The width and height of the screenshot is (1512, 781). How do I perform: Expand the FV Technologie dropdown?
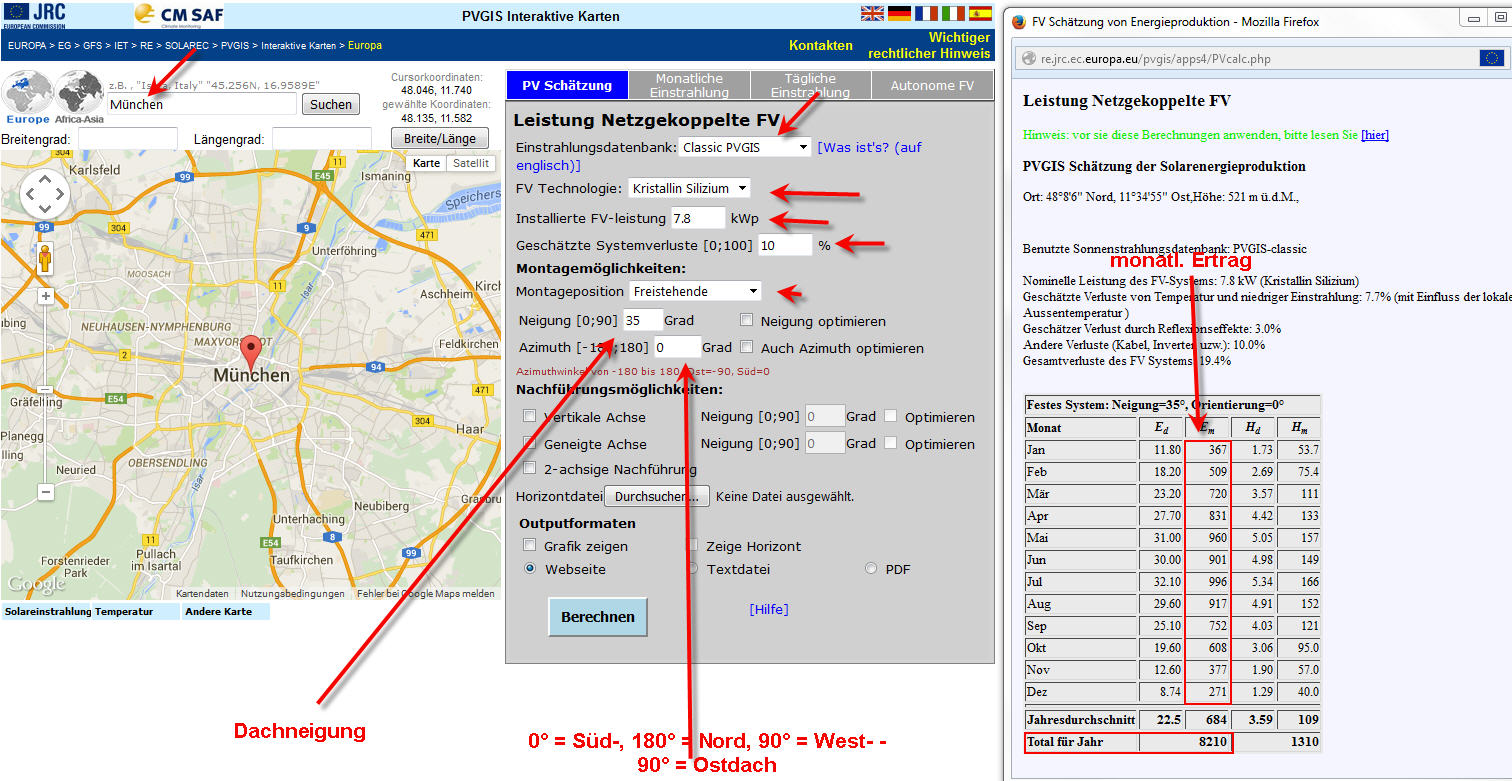coord(689,188)
